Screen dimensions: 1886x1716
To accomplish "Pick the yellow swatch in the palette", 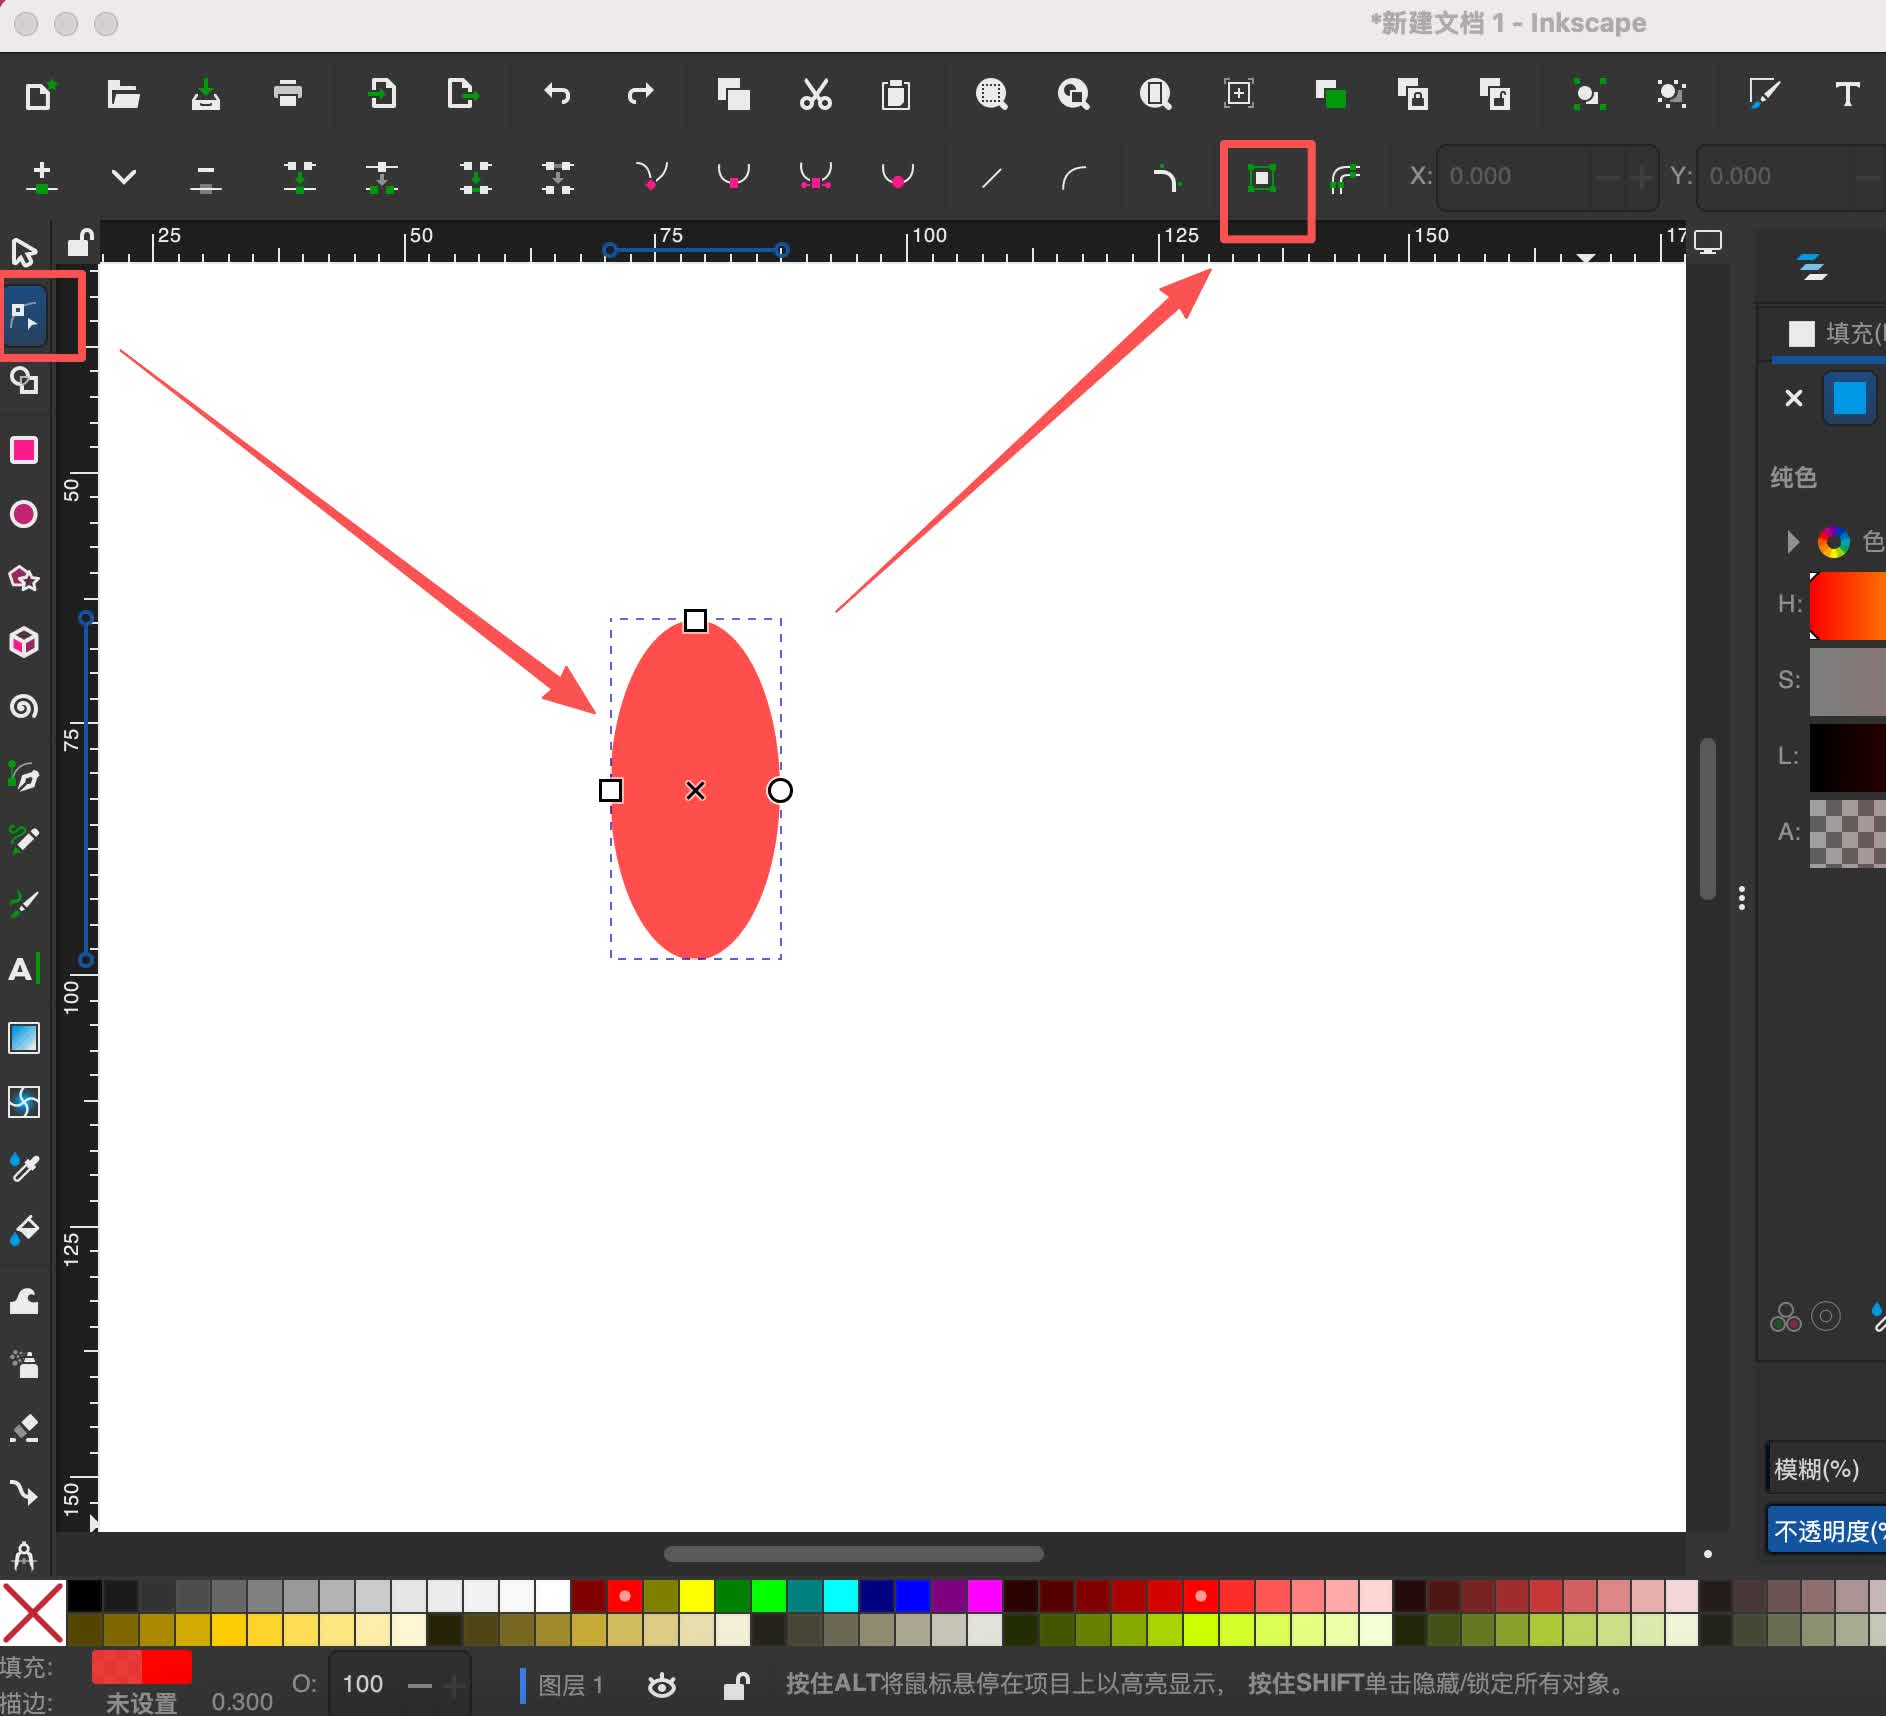I will click(696, 1596).
